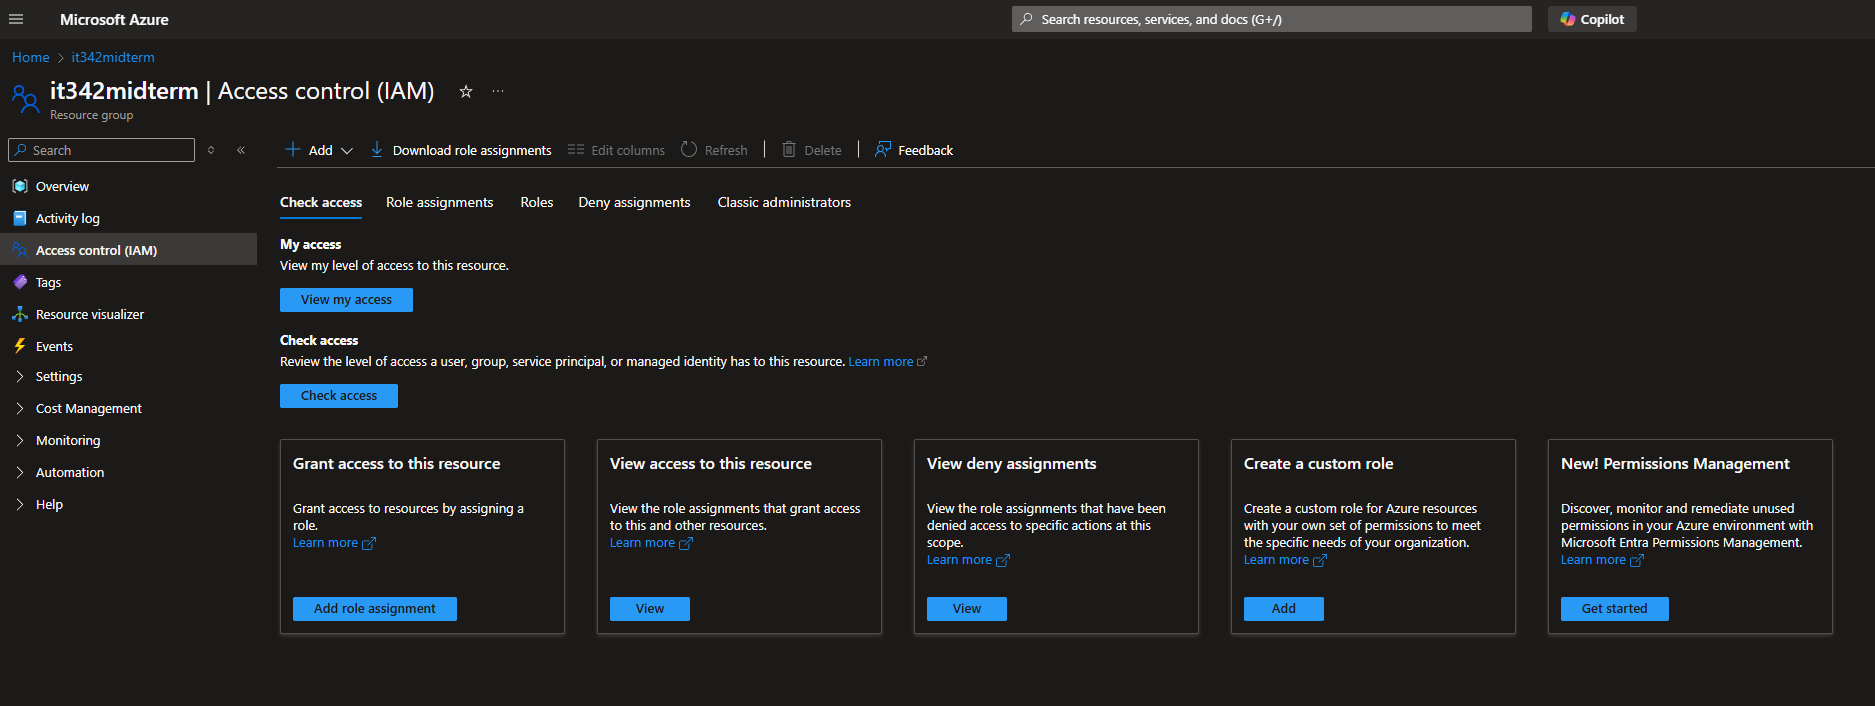The image size is (1875, 706).
Task: Open the Deny assignments tab
Action: tap(634, 202)
